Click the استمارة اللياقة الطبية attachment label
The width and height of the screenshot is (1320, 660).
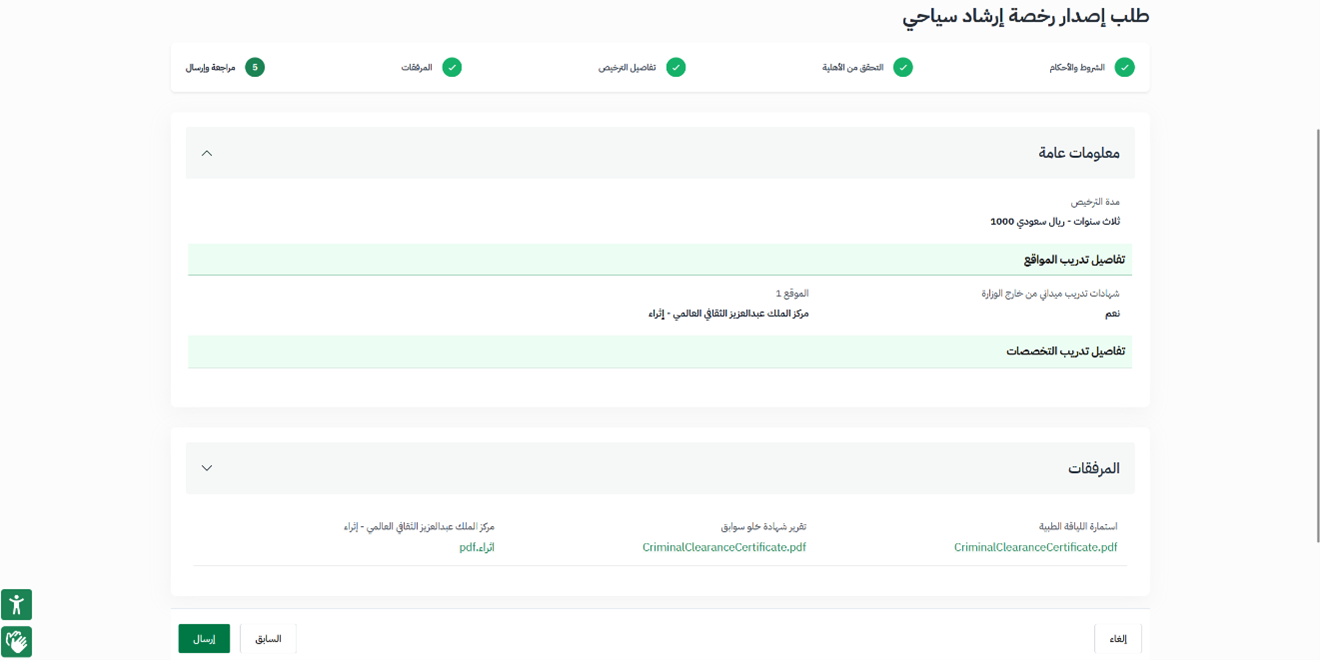[1078, 526]
